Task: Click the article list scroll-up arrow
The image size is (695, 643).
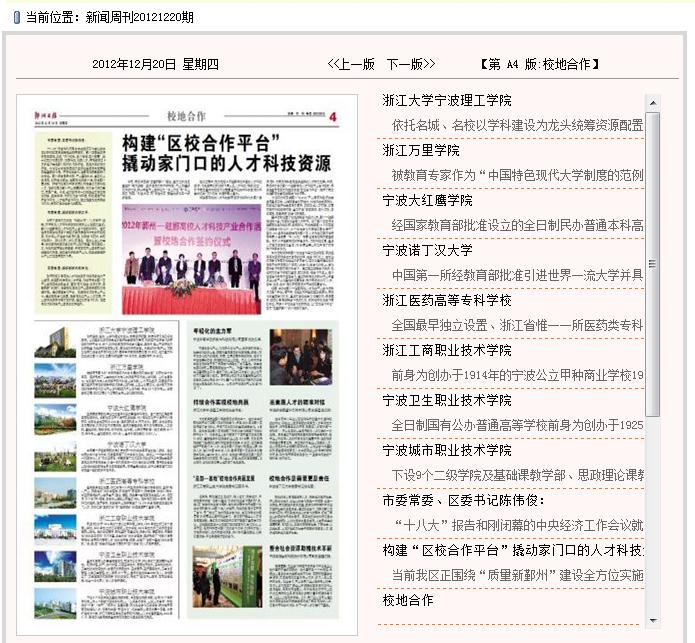Action: pyautogui.click(x=653, y=103)
